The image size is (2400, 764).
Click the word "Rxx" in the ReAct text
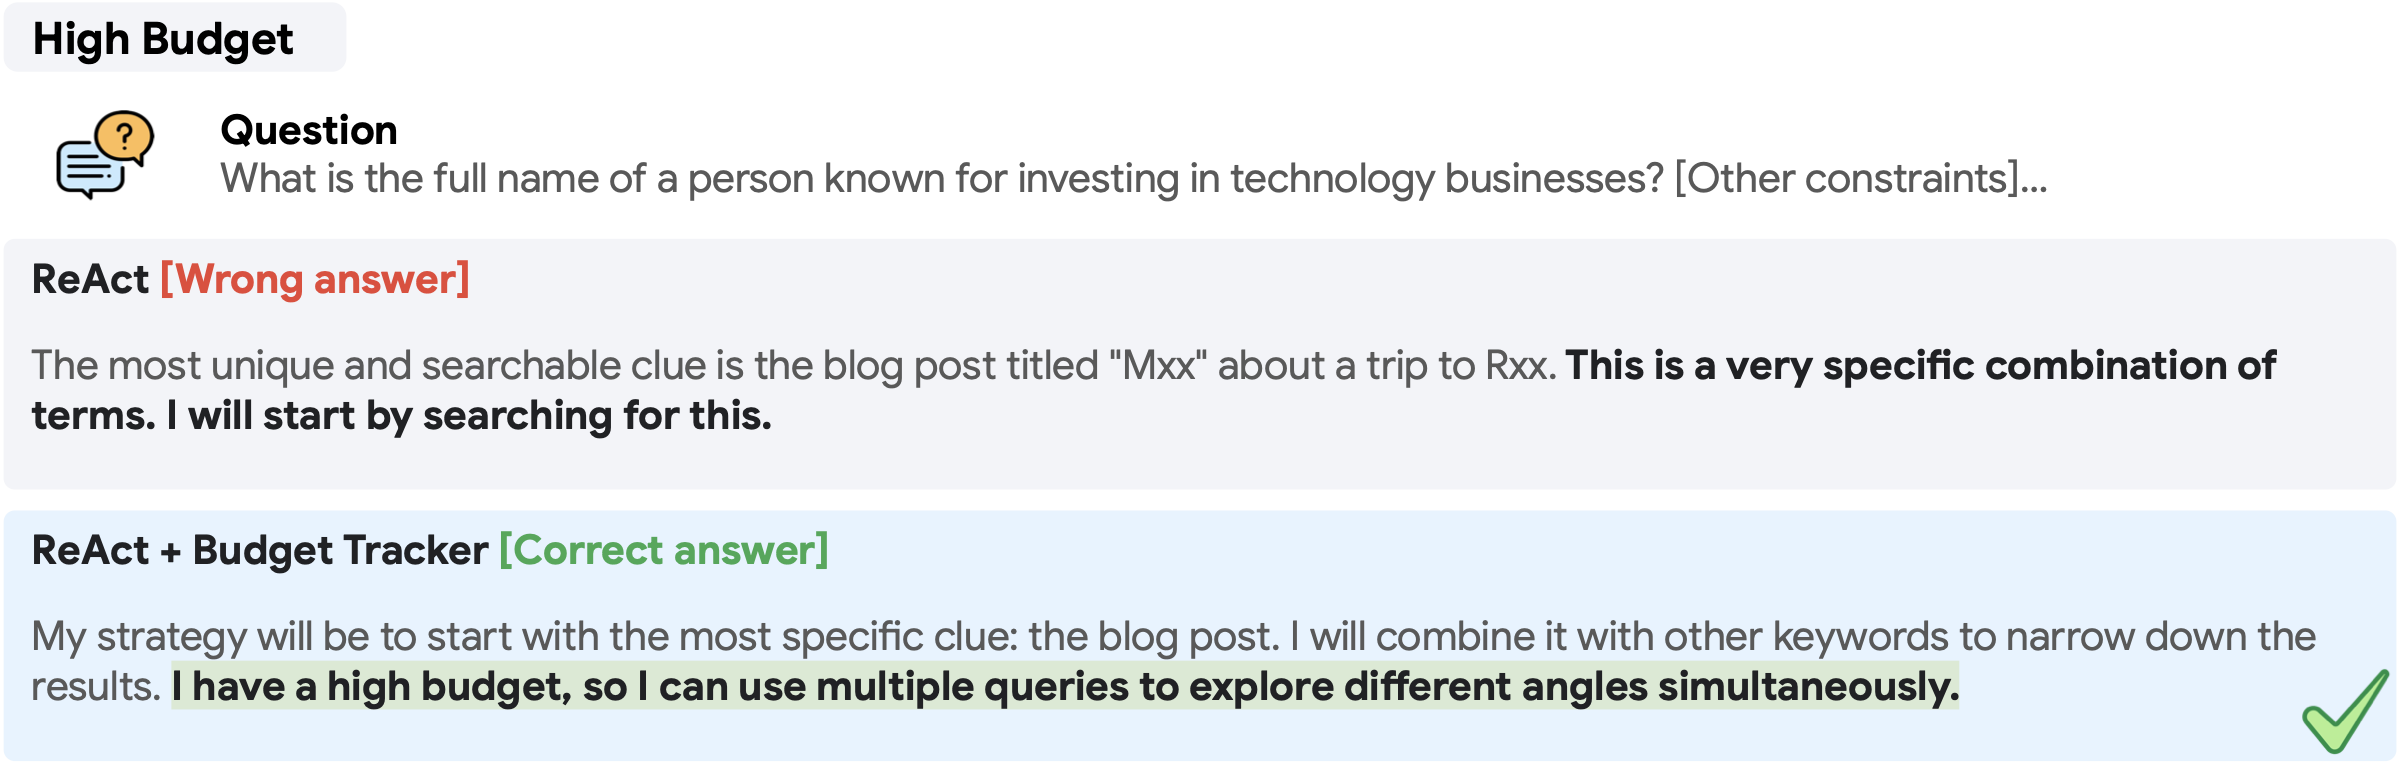pyautogui.click(x=1518, y=366)
